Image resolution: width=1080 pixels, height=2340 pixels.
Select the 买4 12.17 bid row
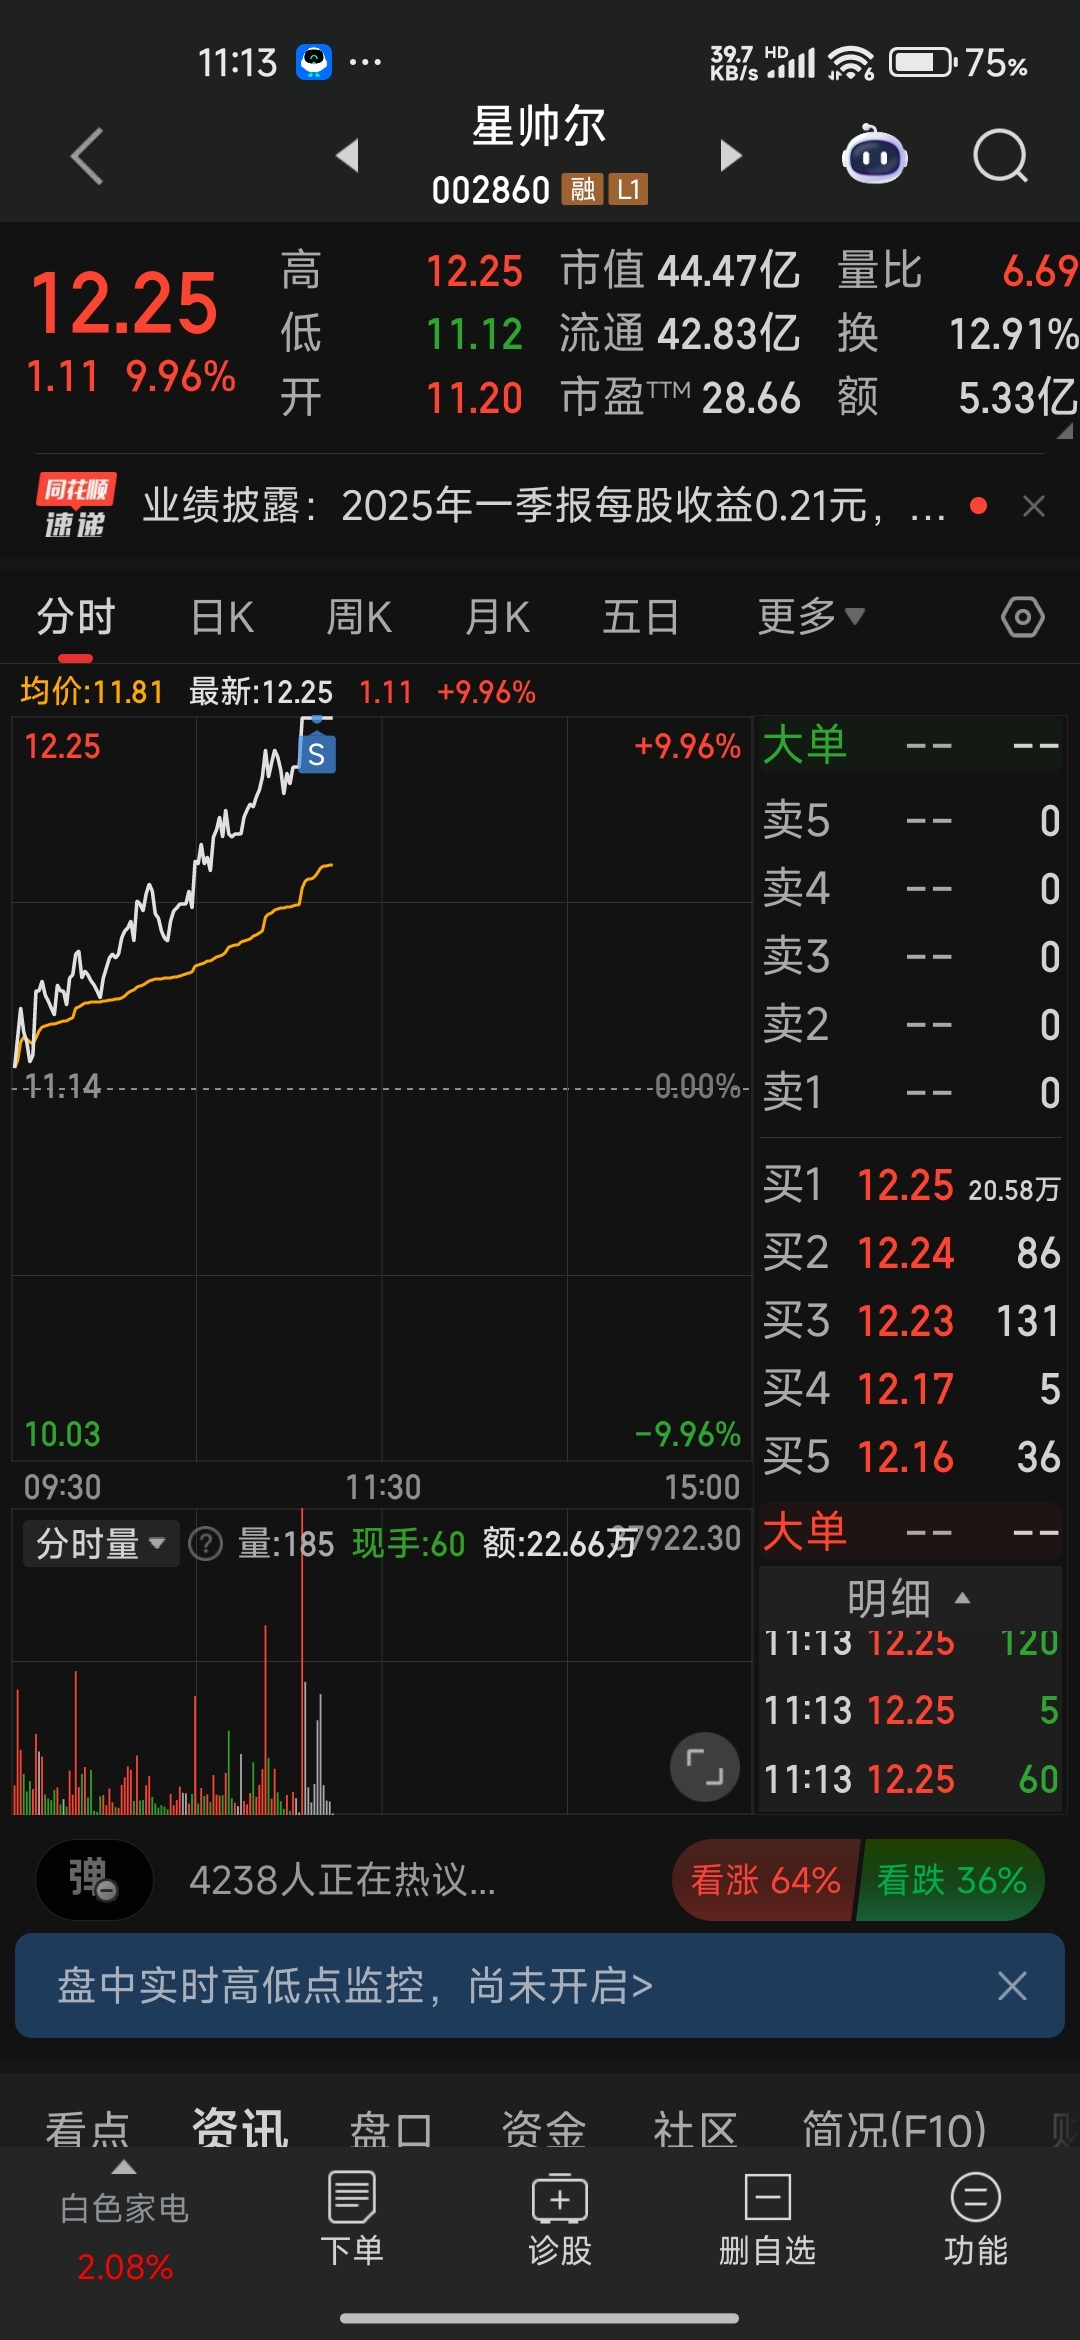(911, 1389)
